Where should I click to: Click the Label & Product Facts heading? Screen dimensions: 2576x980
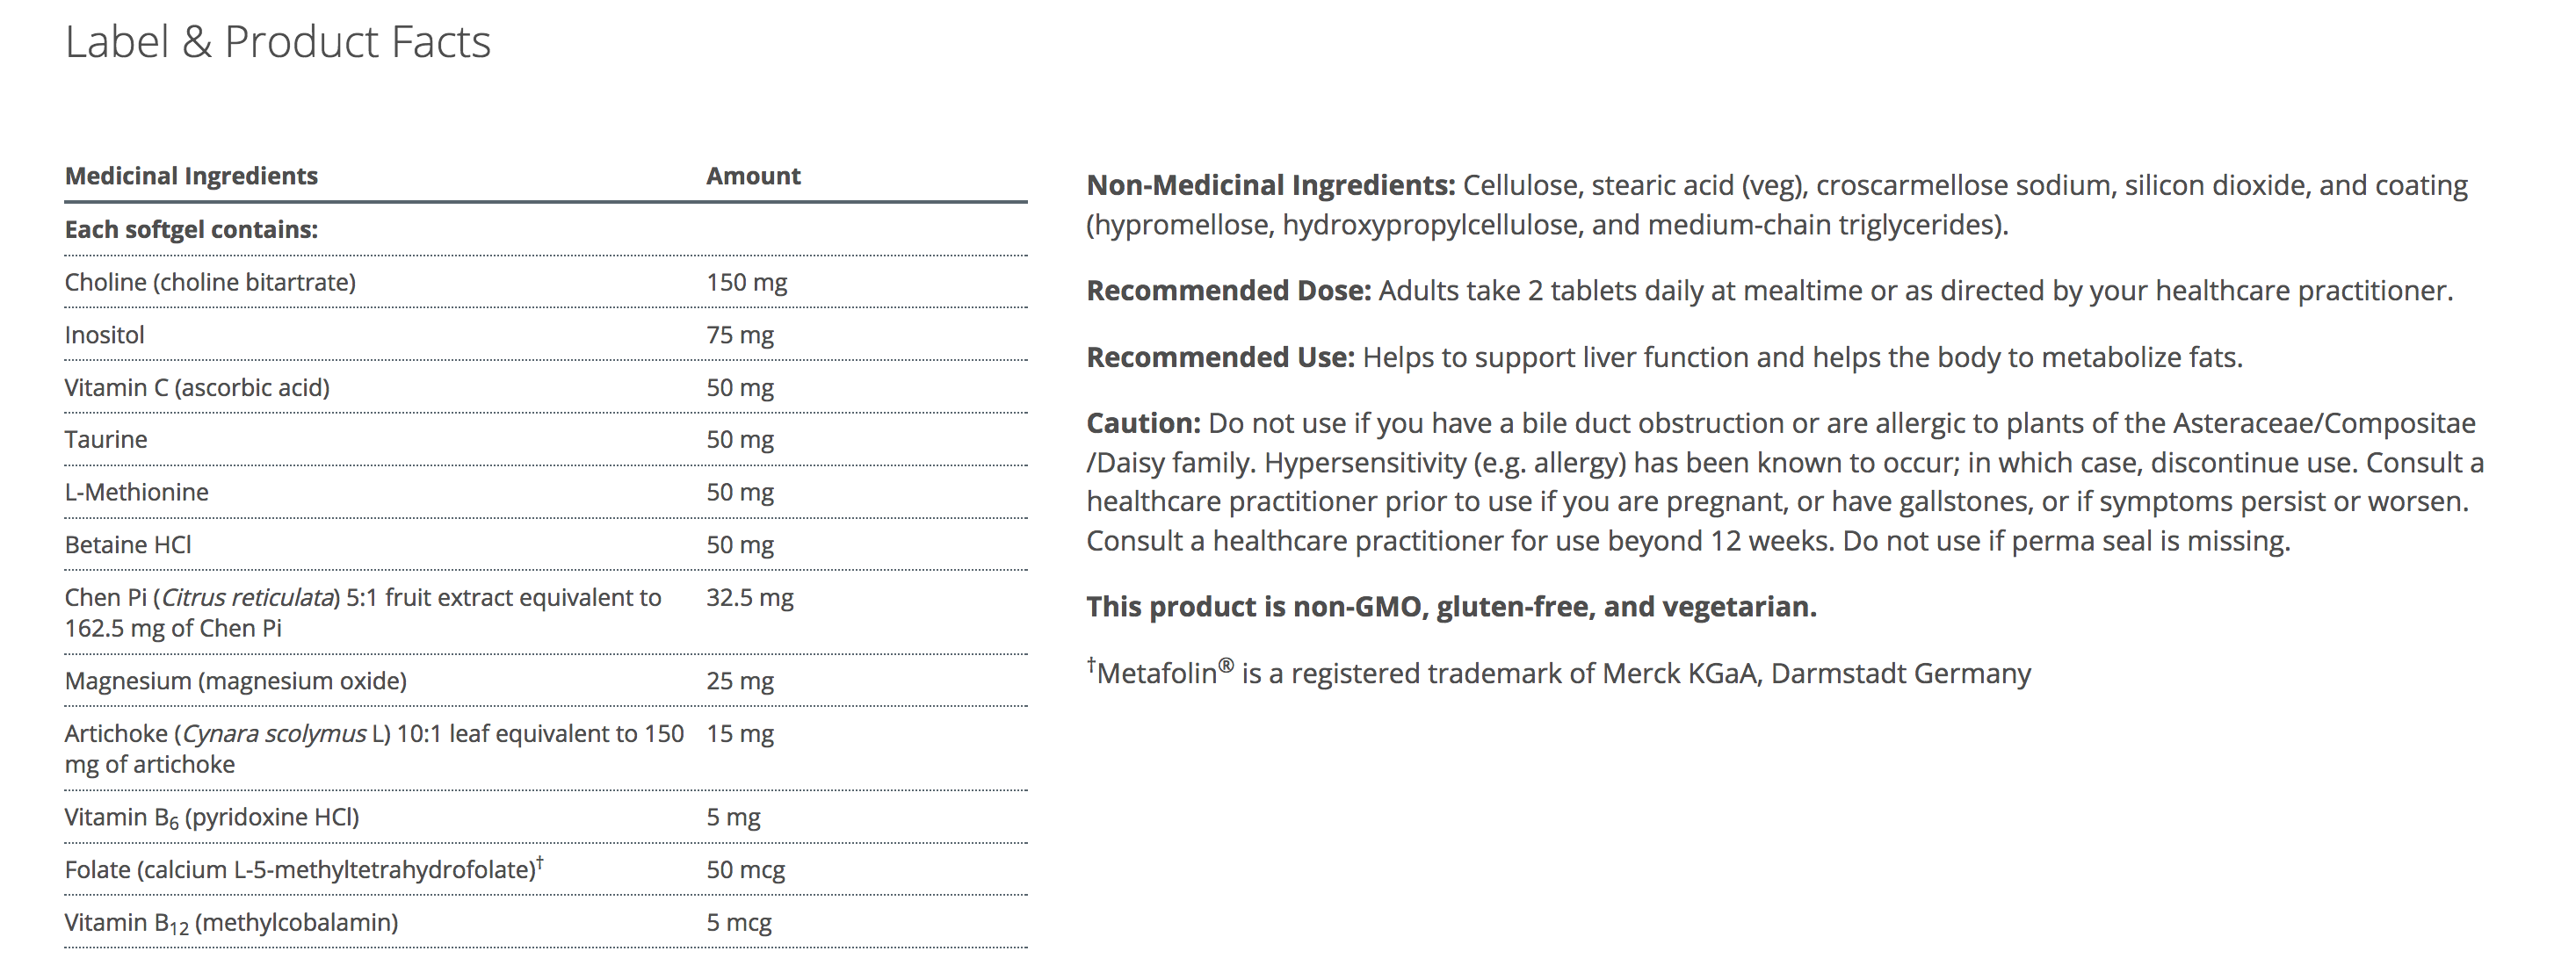278,42
